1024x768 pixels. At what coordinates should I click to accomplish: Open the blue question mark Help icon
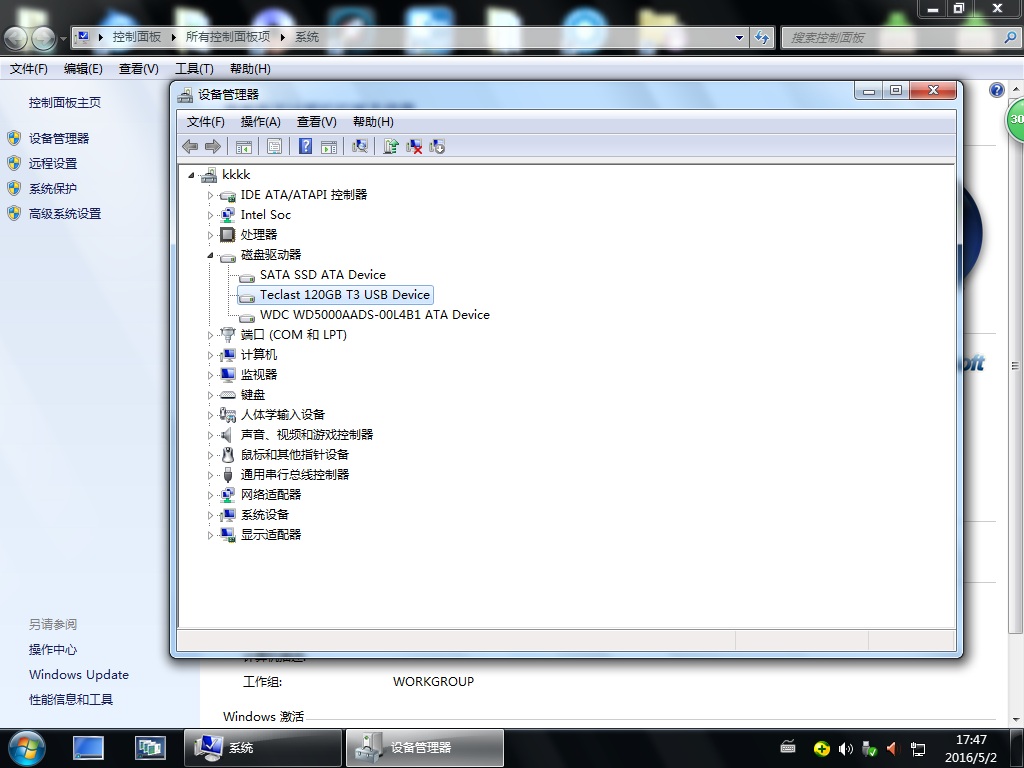tap(305, 146)
